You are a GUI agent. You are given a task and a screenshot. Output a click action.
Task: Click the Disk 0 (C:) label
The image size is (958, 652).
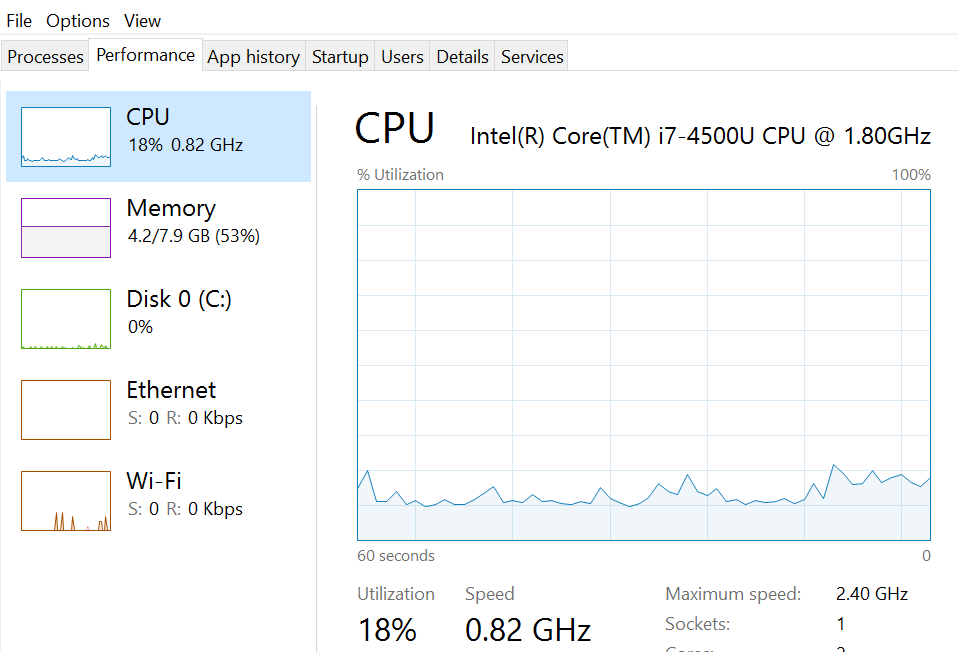coord(179,299)
